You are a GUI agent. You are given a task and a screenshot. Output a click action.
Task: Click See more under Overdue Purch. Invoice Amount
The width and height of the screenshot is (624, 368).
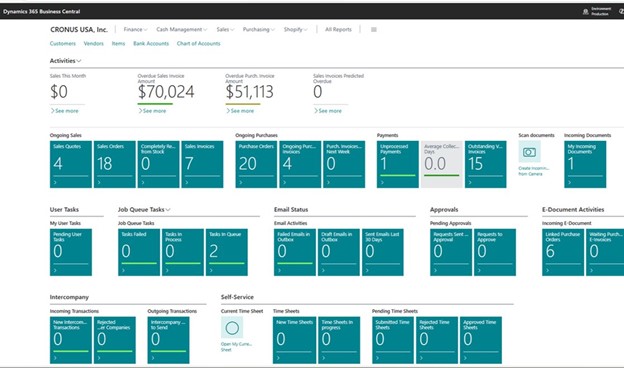coord(240,111)
